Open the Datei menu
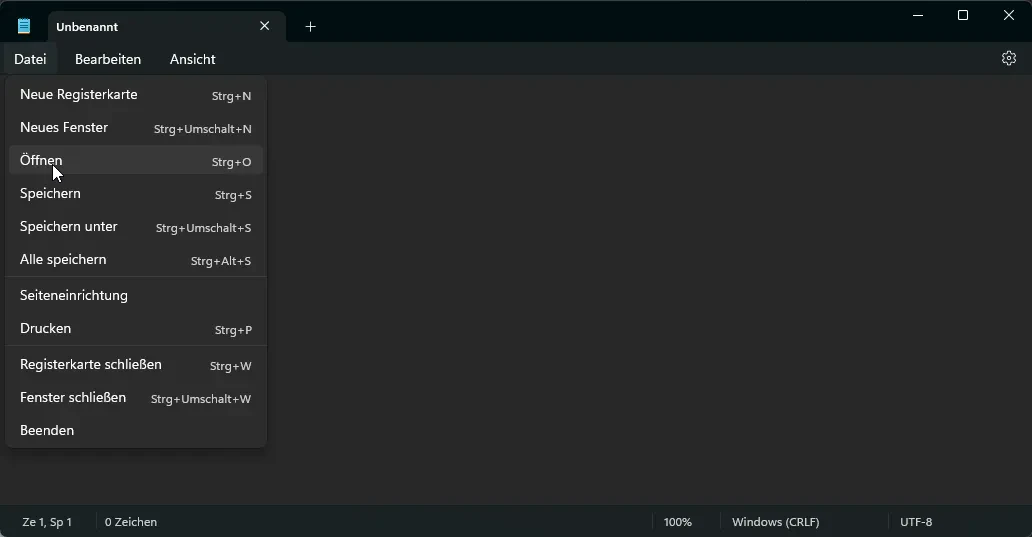This screenshot has width=1032, height=537. click(30, 59)
